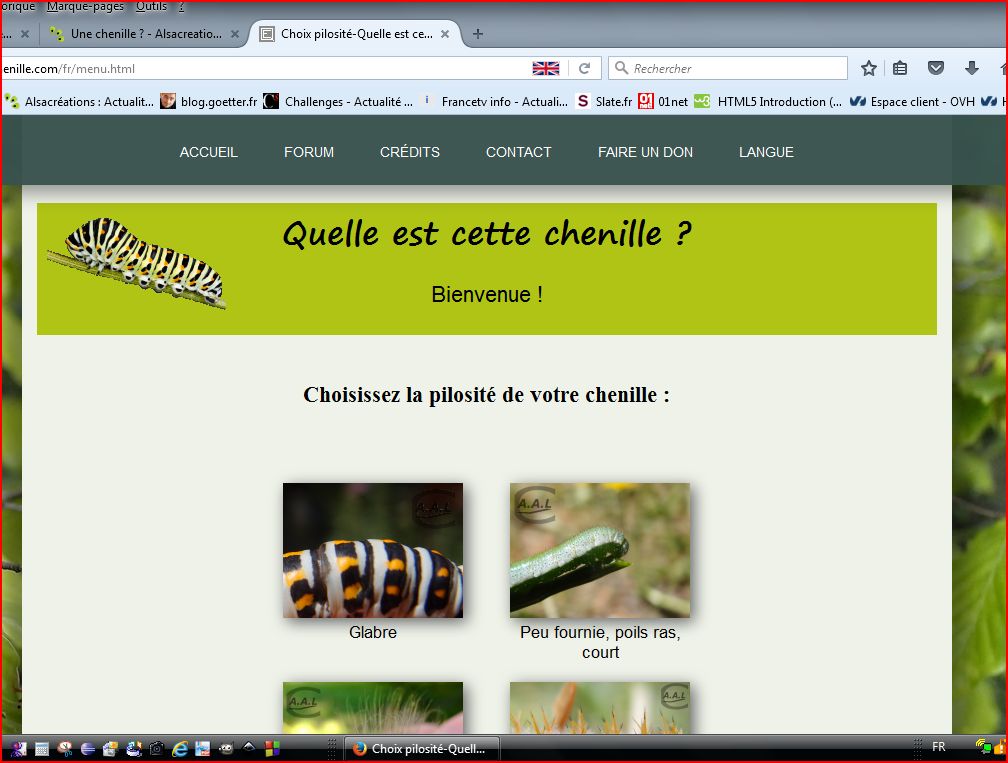Click FAIRE UN DON in the navigation

point(645,152)
